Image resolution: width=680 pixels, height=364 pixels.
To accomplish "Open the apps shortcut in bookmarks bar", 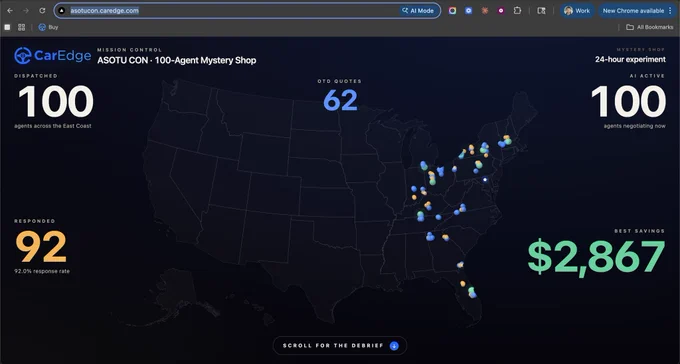I will [x=7, y=27].
